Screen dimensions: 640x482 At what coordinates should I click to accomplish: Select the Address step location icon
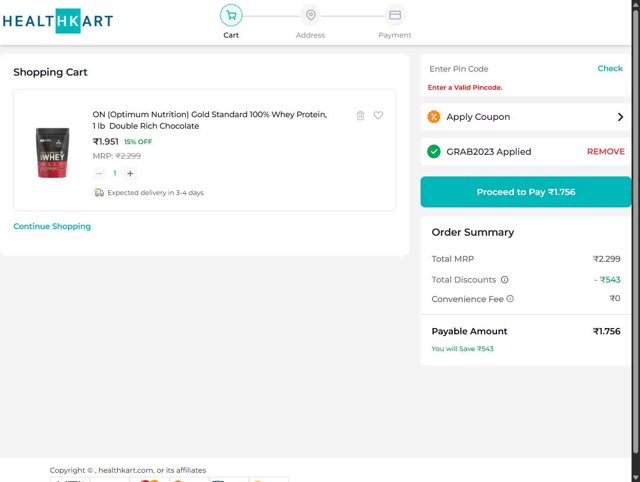point(311,16)
